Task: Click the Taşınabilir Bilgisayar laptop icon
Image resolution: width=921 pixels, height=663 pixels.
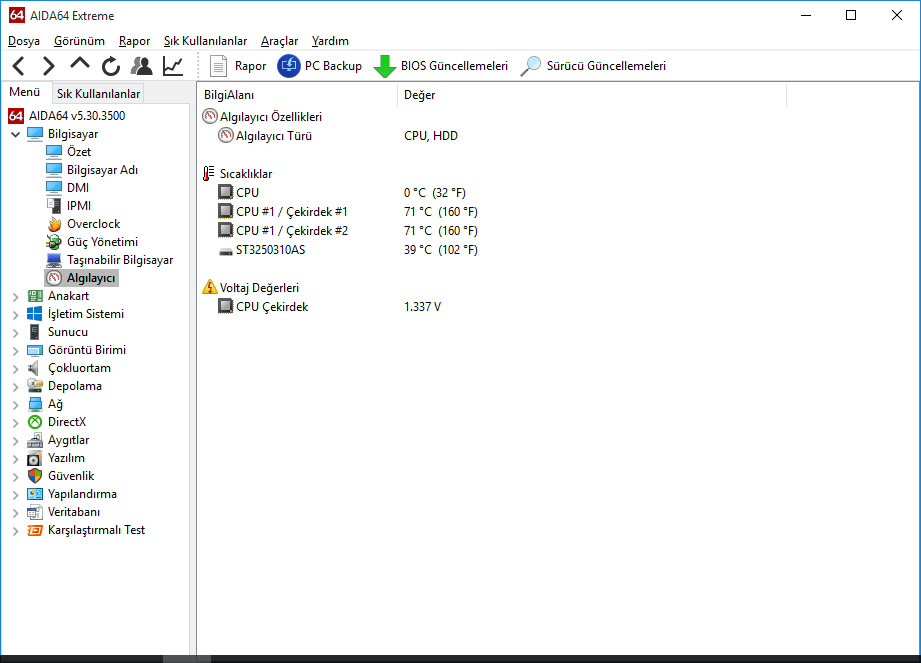Action: [x=54, y=260]
